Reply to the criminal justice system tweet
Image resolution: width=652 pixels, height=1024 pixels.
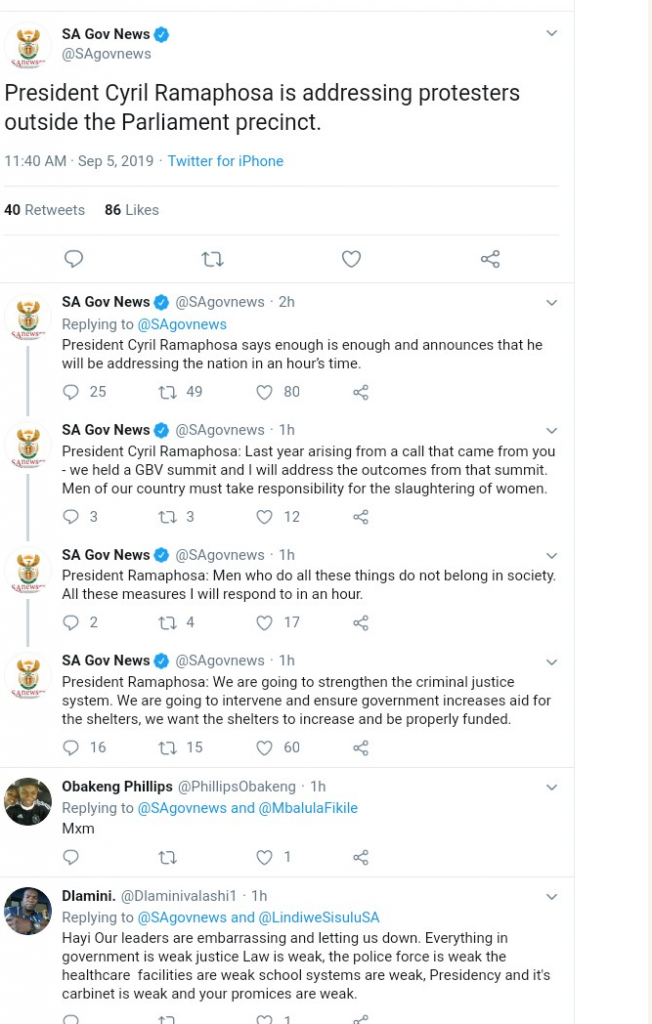point(71,748)
